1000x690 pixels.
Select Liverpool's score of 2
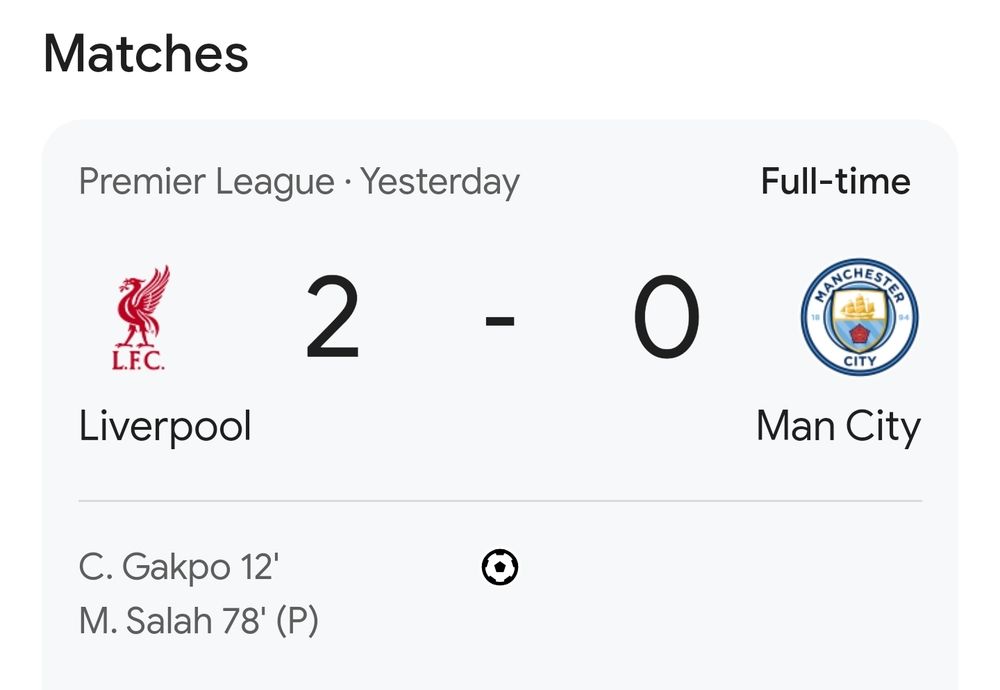(x=332, y=319)
